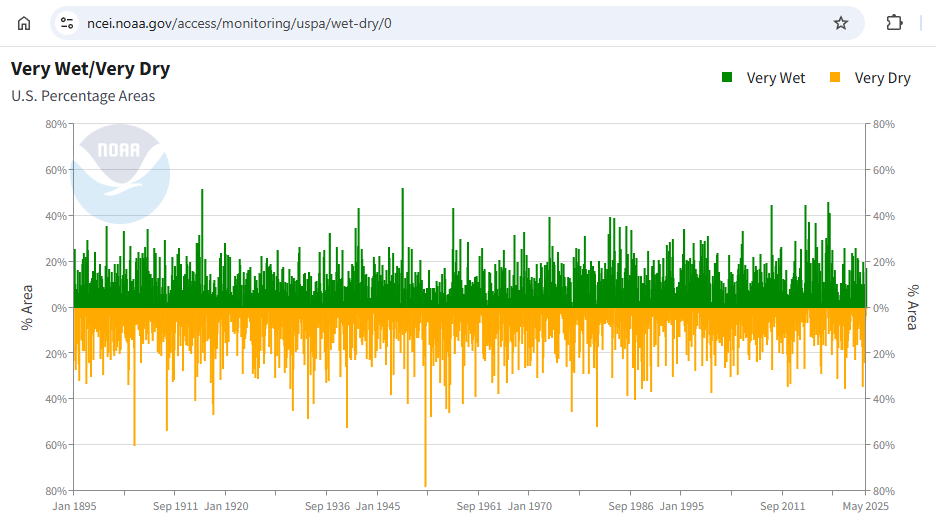936x527 pixels.
Task: Select the U.S. Percentage Areas subtitle
Action: (83, 97)
